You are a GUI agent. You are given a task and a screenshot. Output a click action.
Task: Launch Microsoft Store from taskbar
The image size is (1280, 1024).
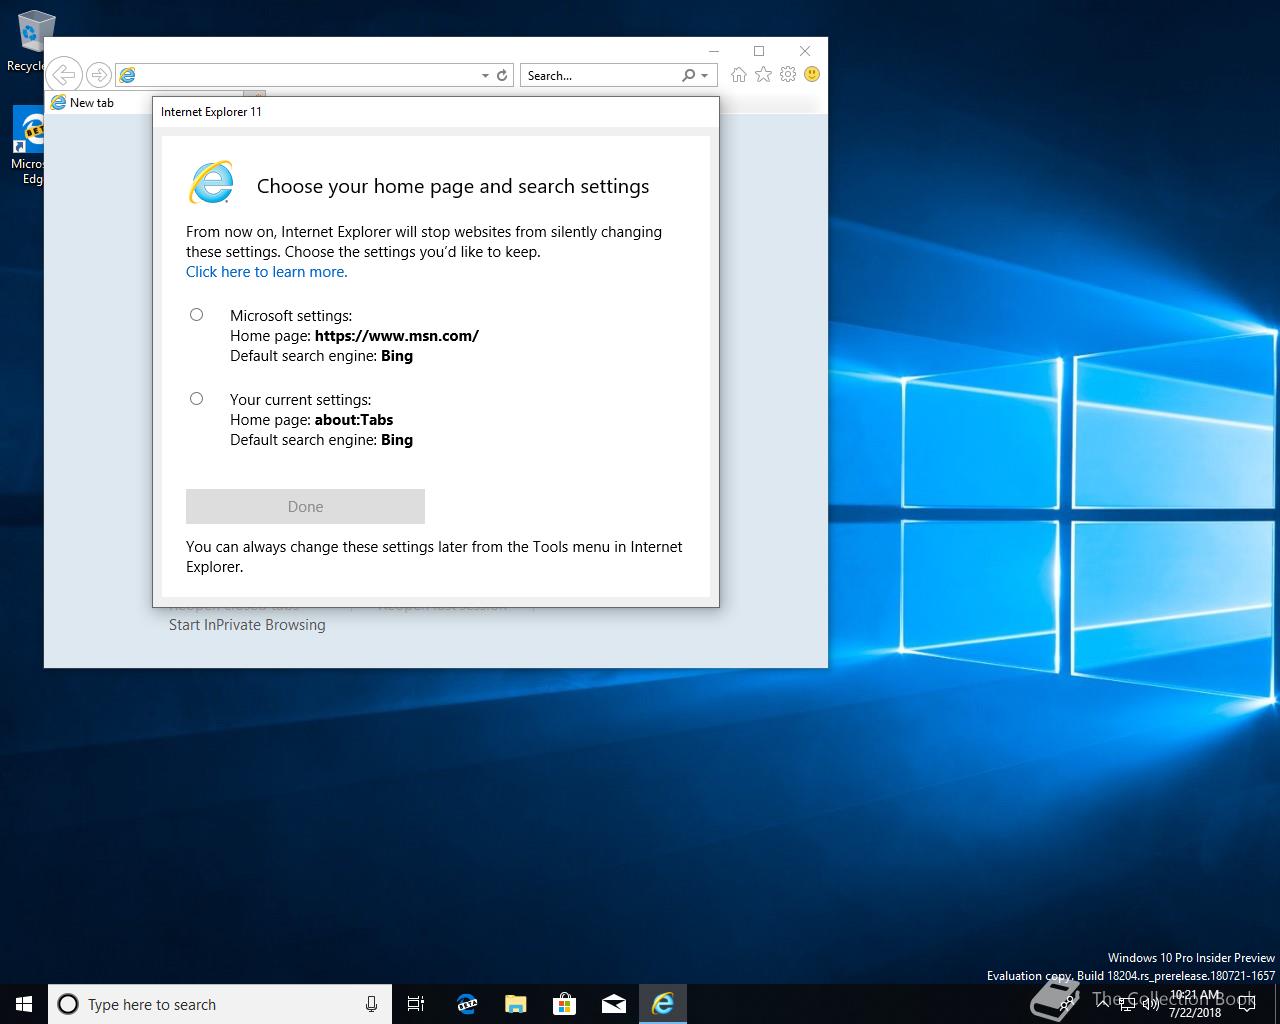(564, 1004)
